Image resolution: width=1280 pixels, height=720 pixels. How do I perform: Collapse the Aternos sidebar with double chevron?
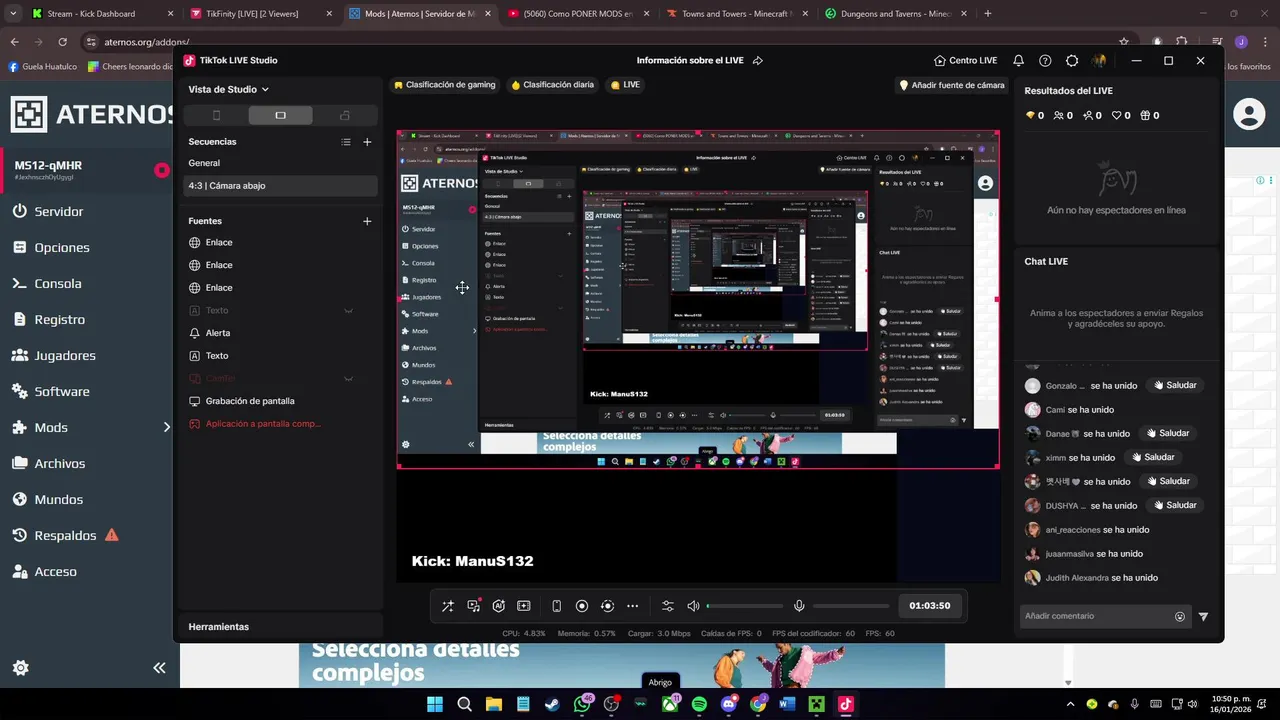[159, 668]
